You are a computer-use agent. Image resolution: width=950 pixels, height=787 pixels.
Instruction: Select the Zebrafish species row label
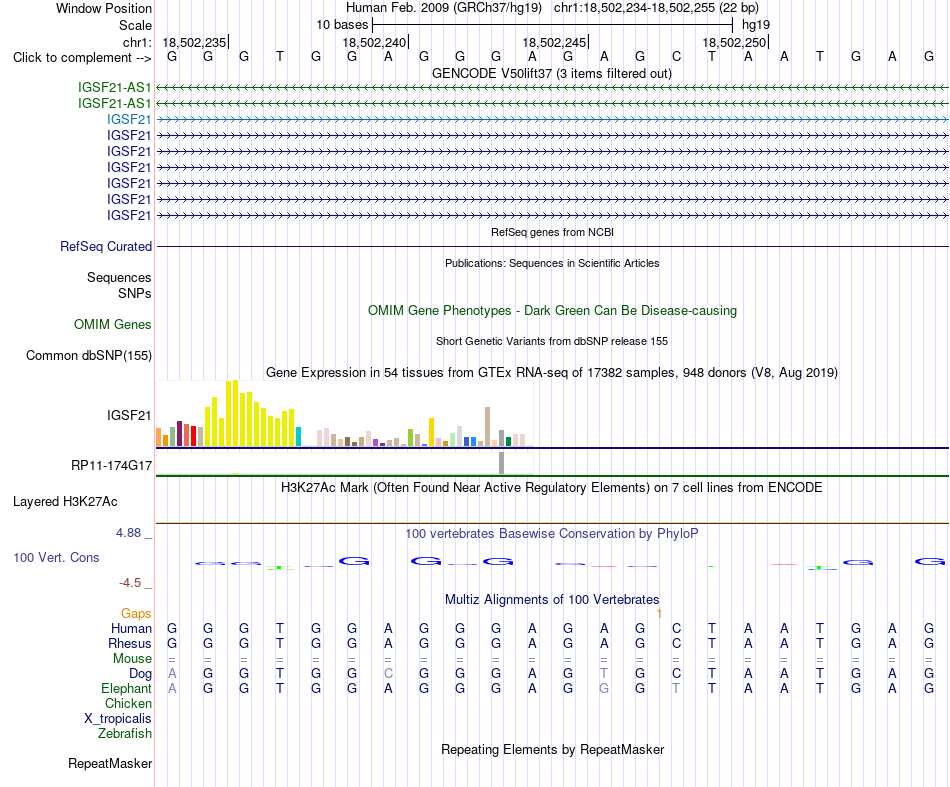pyautogui.click(x=124, y=734)
